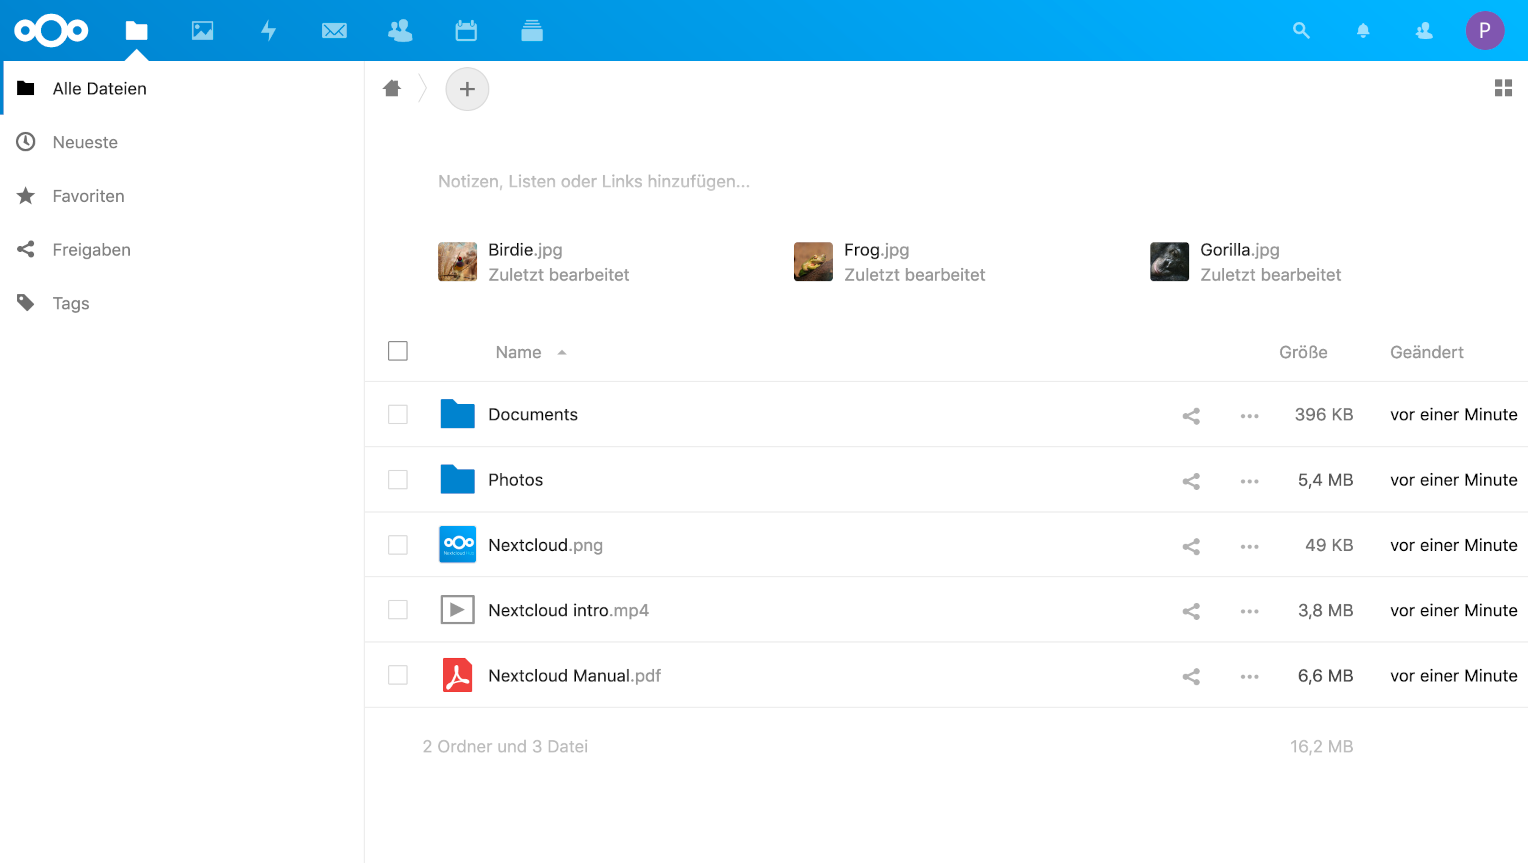This screenshot has width=1528, height=863.
Task: Share the Nextcloud intro.mp4 file
Action: (1191, 611)
